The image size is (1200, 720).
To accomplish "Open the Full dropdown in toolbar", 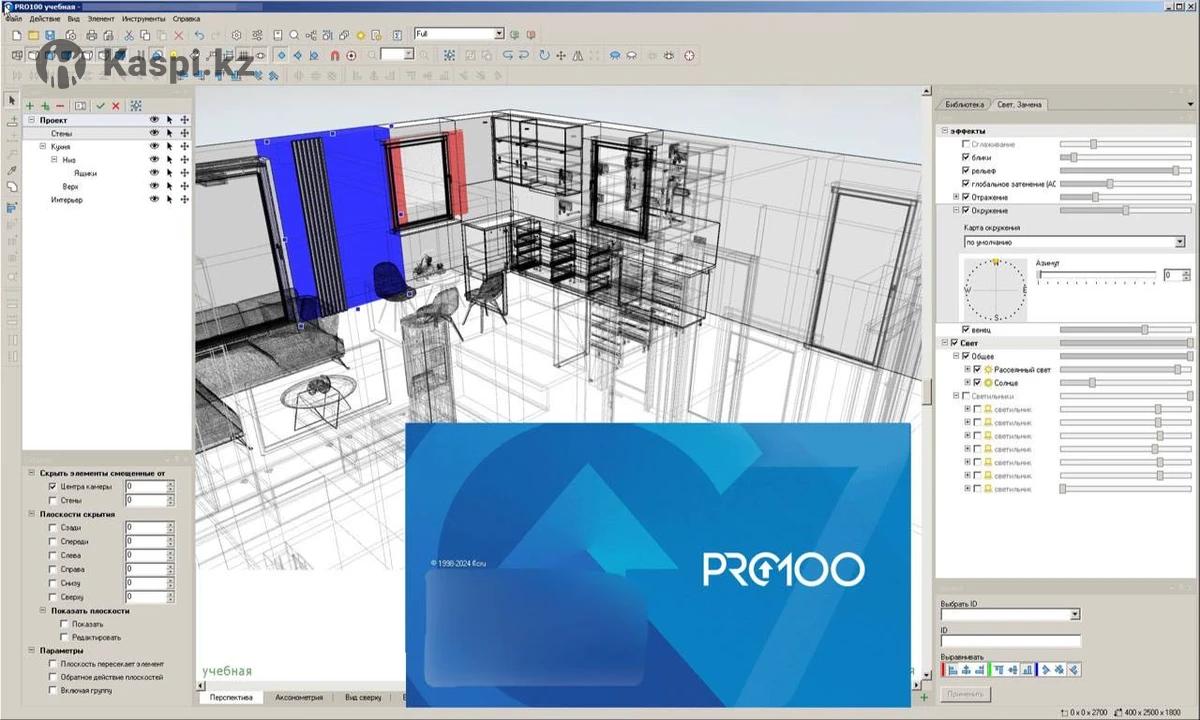I will [x=499, y=34].
